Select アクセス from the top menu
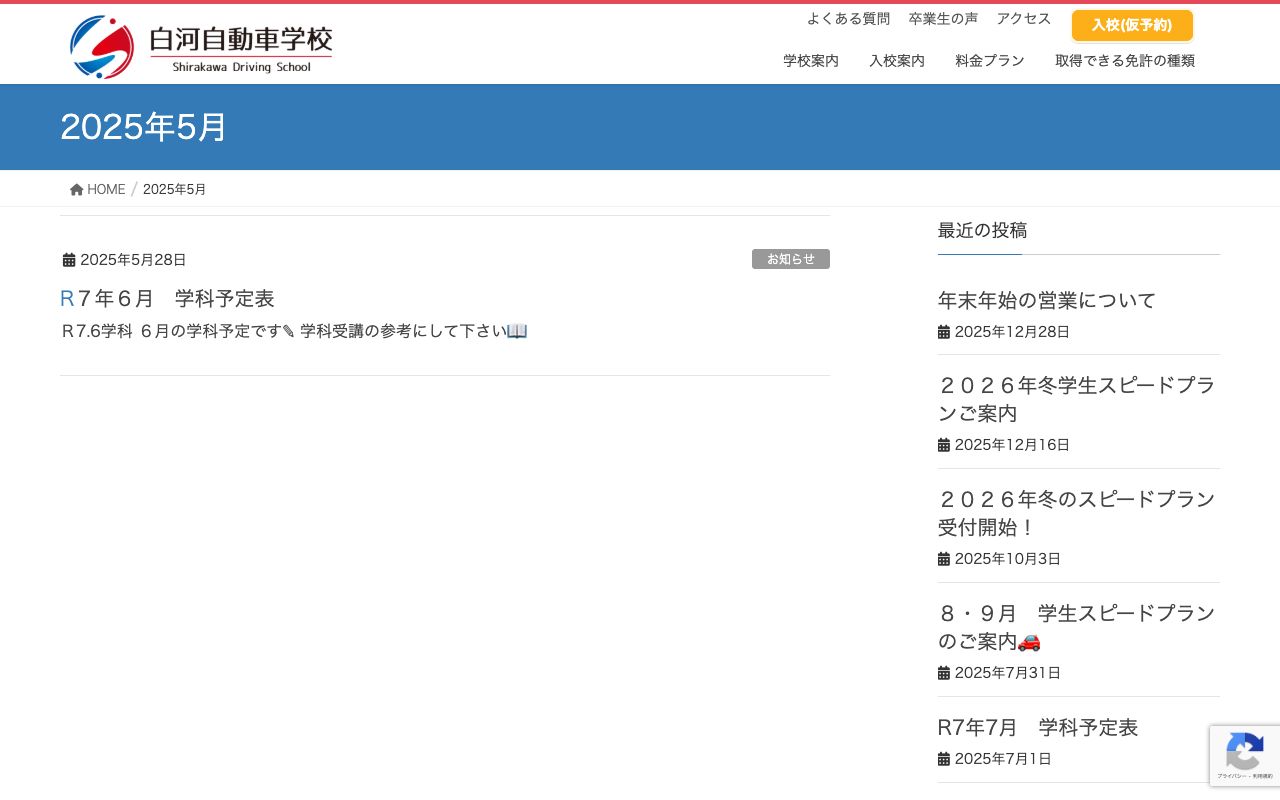1280x800 pixels. [x=1024, y=18]
